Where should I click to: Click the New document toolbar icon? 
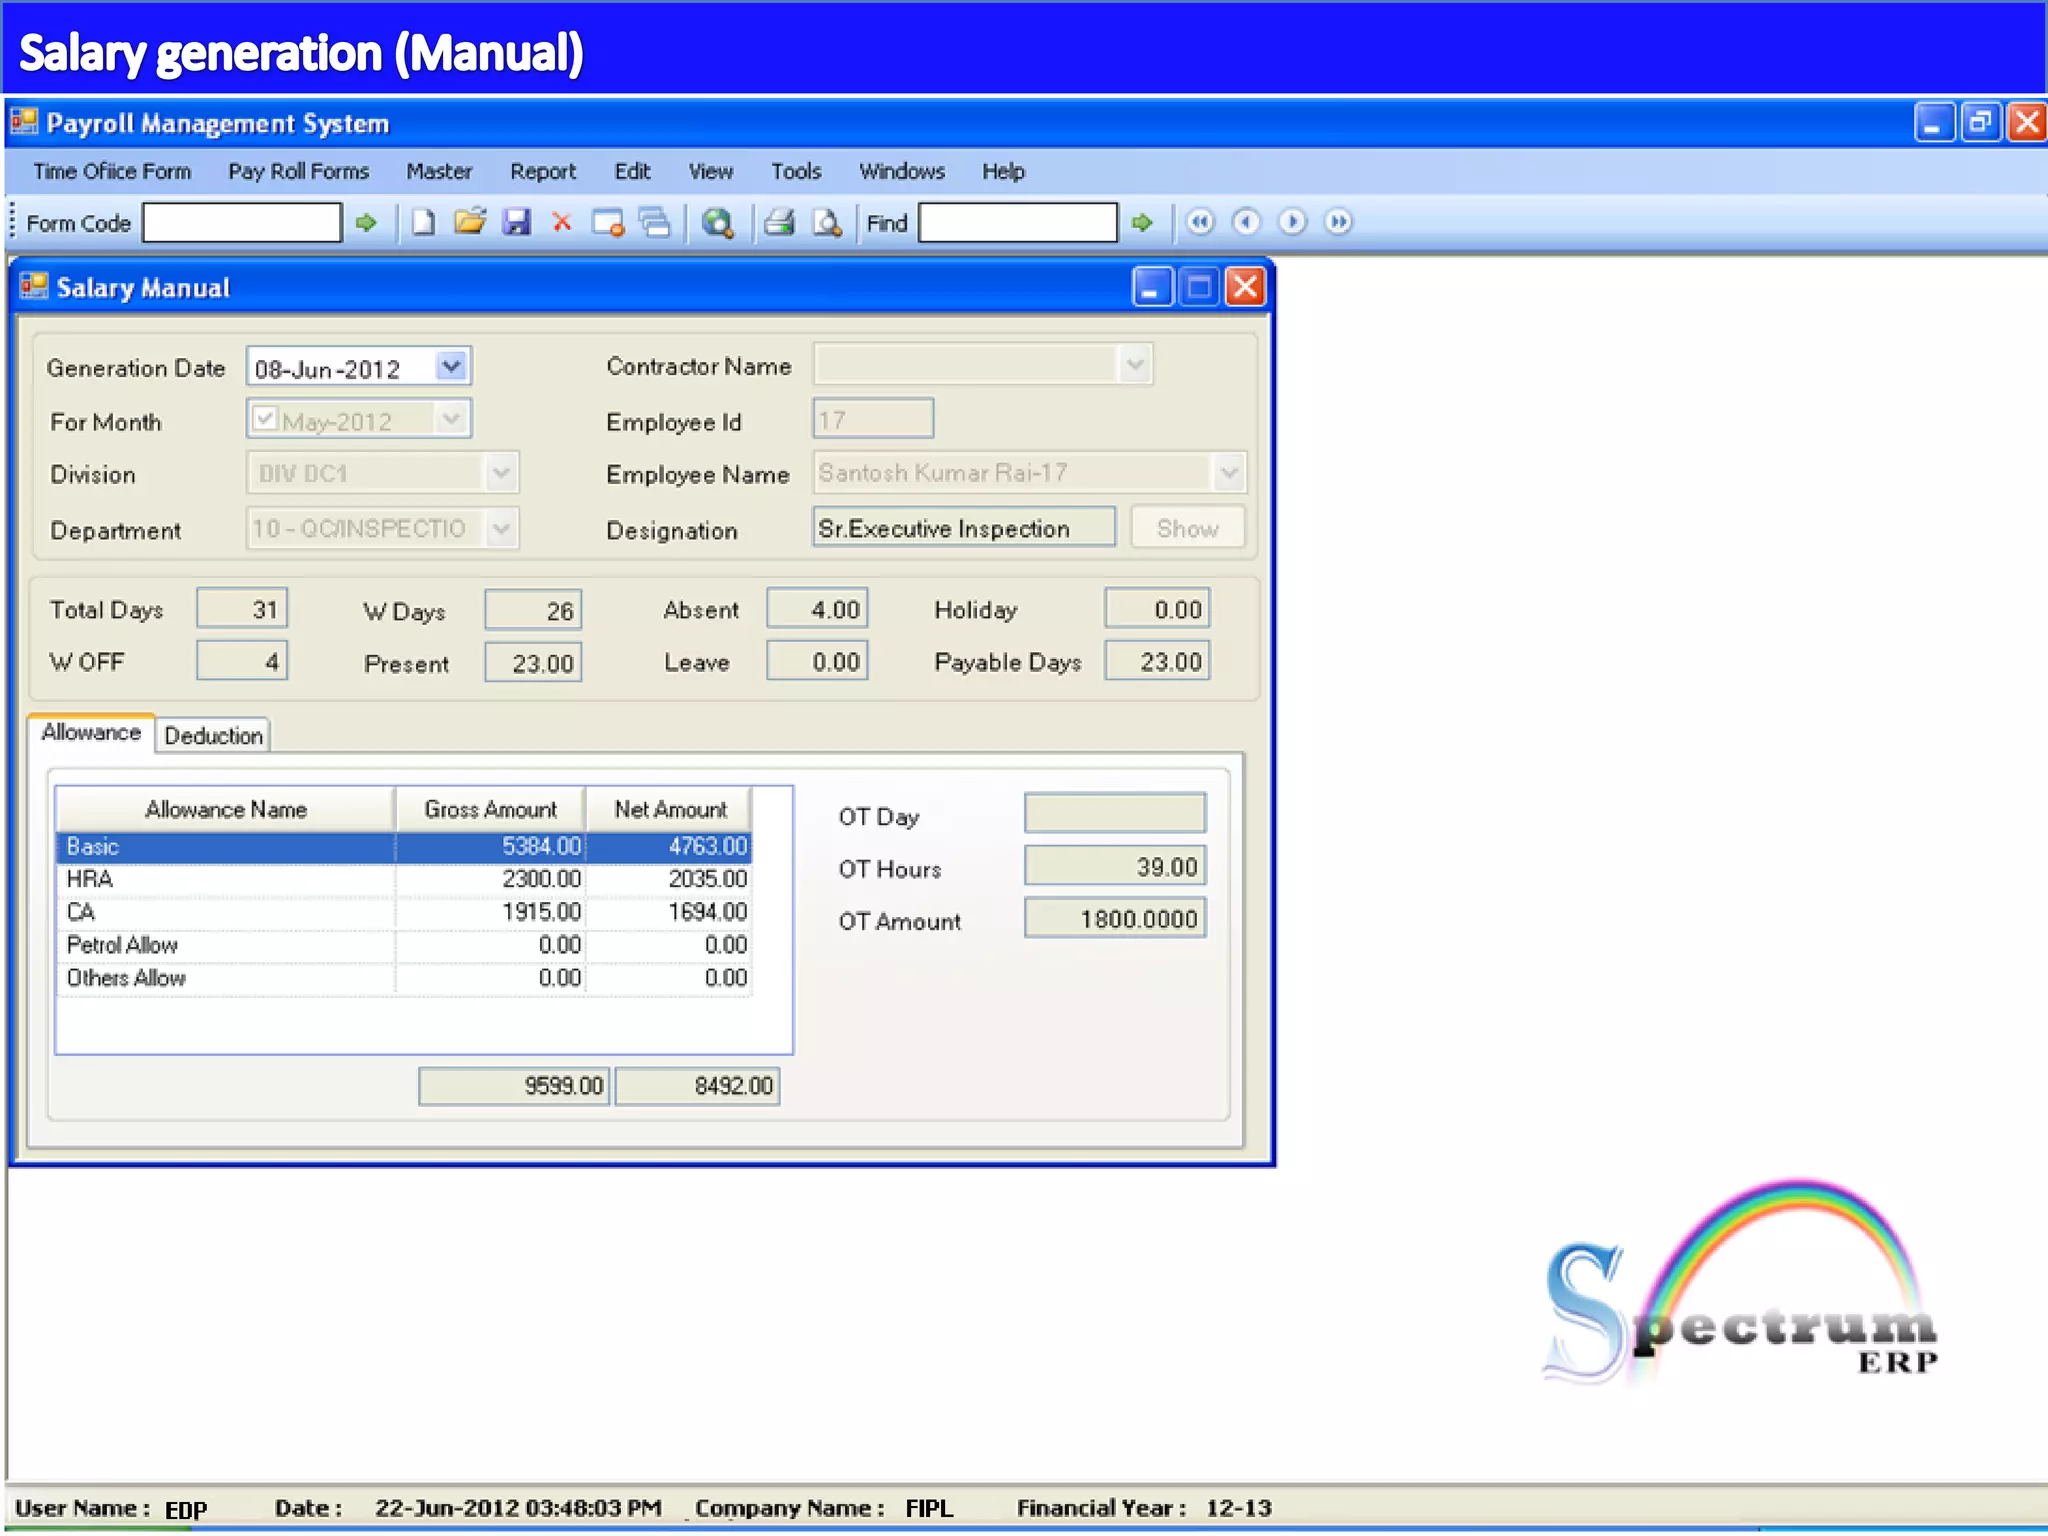(423, 222)
